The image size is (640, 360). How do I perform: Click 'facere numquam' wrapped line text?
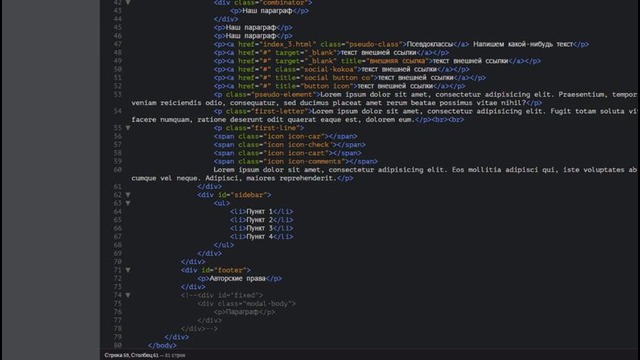[x=162, y=120]
